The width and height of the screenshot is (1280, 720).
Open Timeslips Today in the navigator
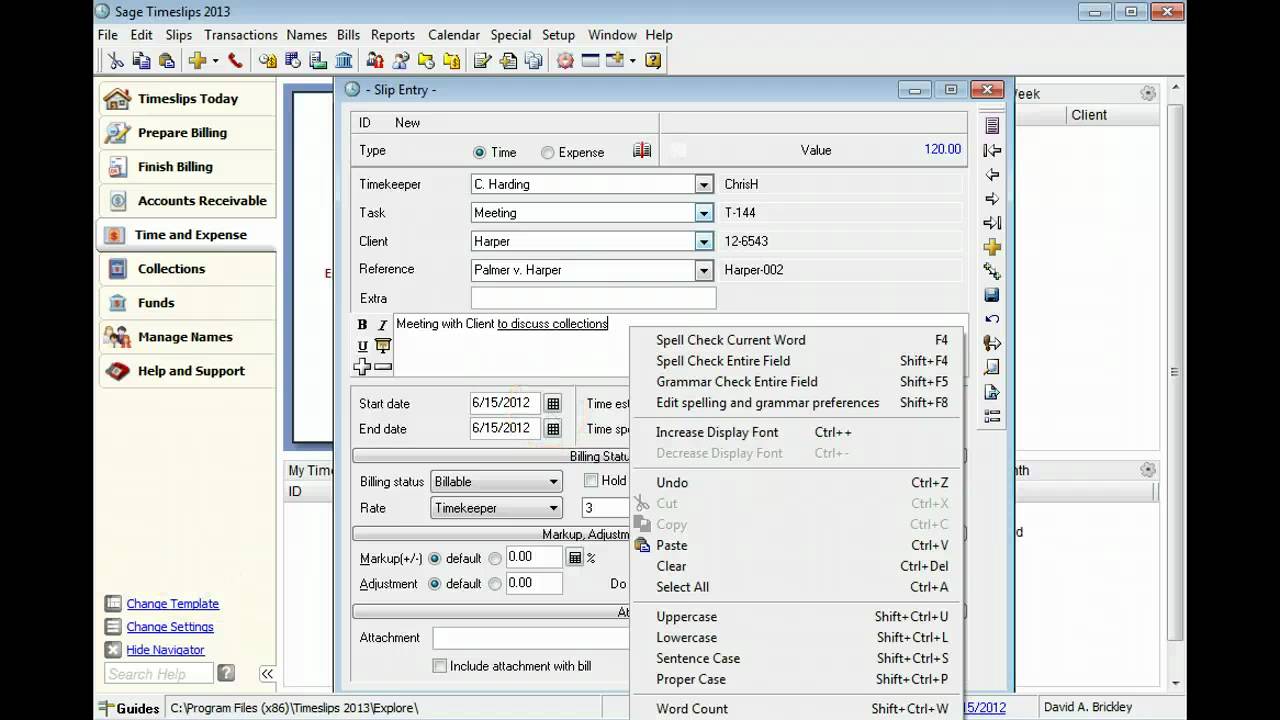[x=187, y=99]
